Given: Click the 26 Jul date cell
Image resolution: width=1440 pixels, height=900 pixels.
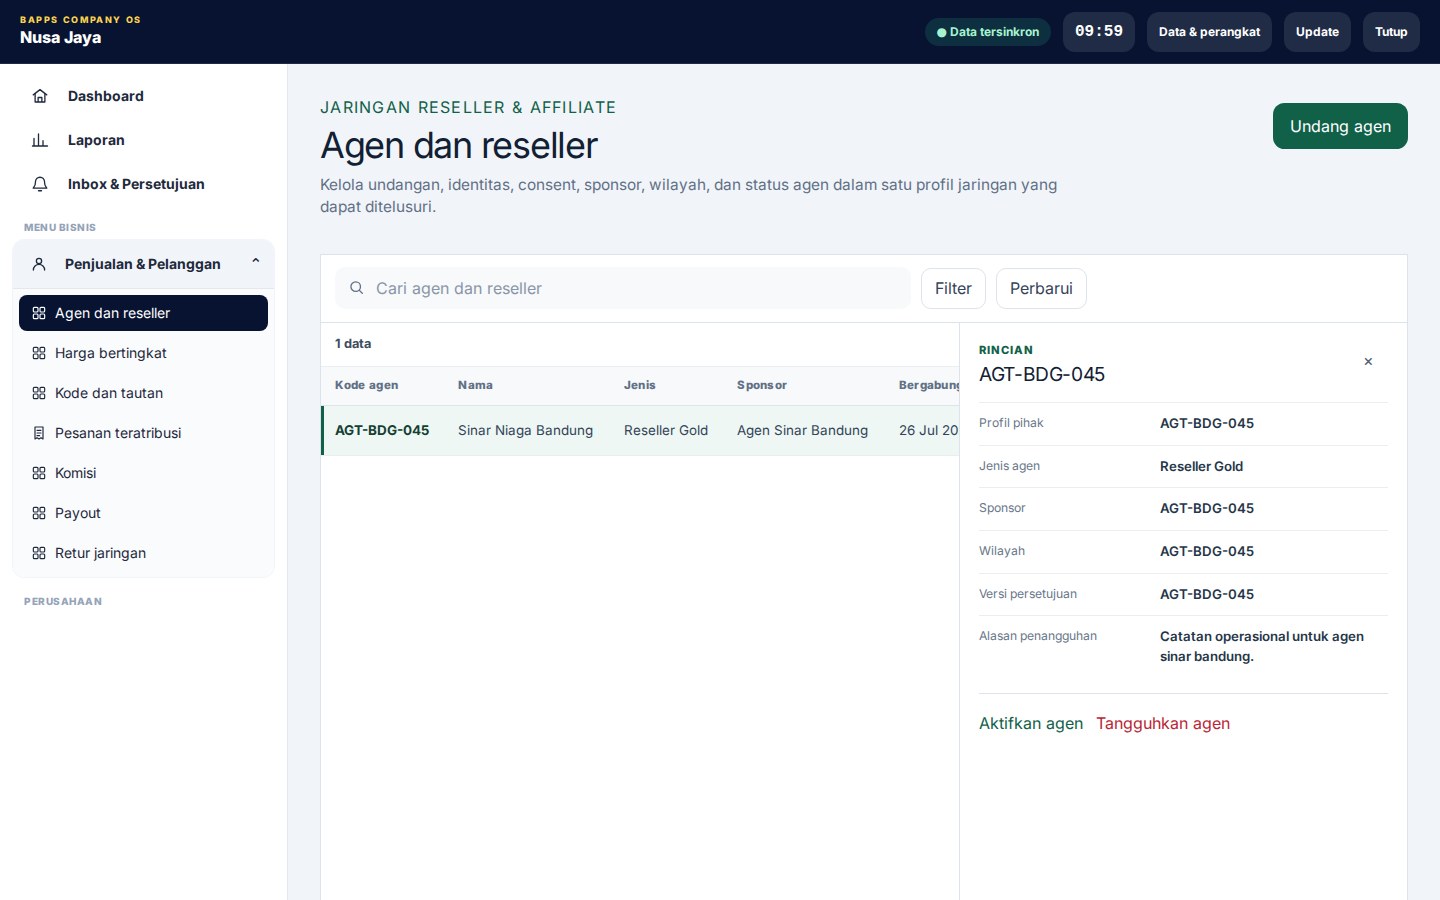Looking at the screenshot, I should tap(928, 430).
